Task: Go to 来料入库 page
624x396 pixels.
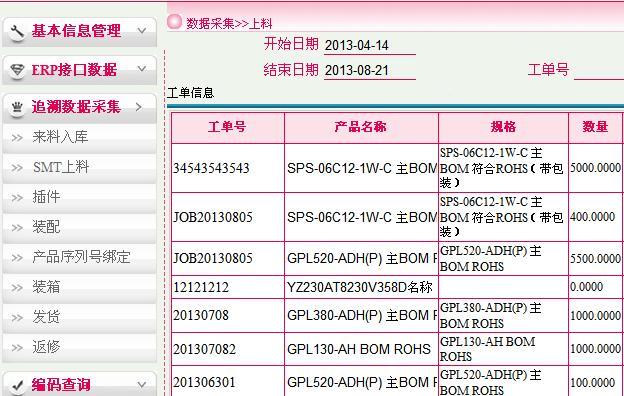Action: [x=80, y=138]
